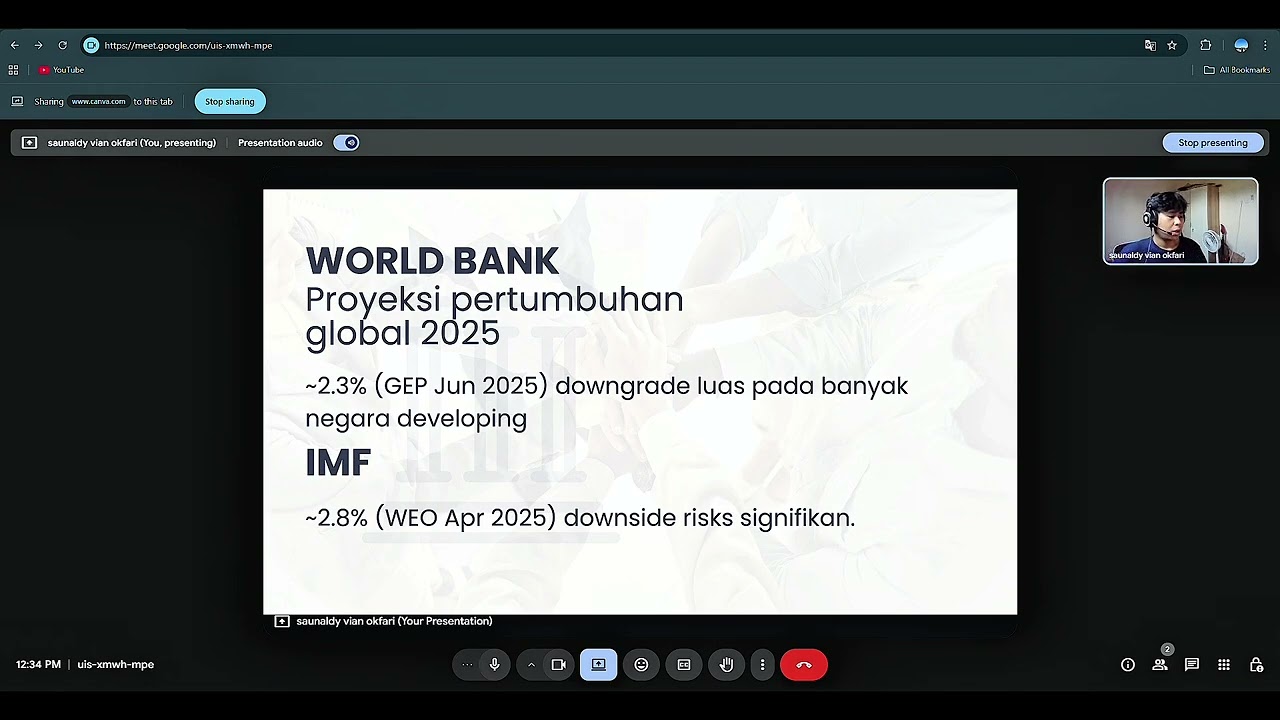Open meeting details info icon
The width and height of the screenshot is (1280, 720).
(x=1128, y=665)
